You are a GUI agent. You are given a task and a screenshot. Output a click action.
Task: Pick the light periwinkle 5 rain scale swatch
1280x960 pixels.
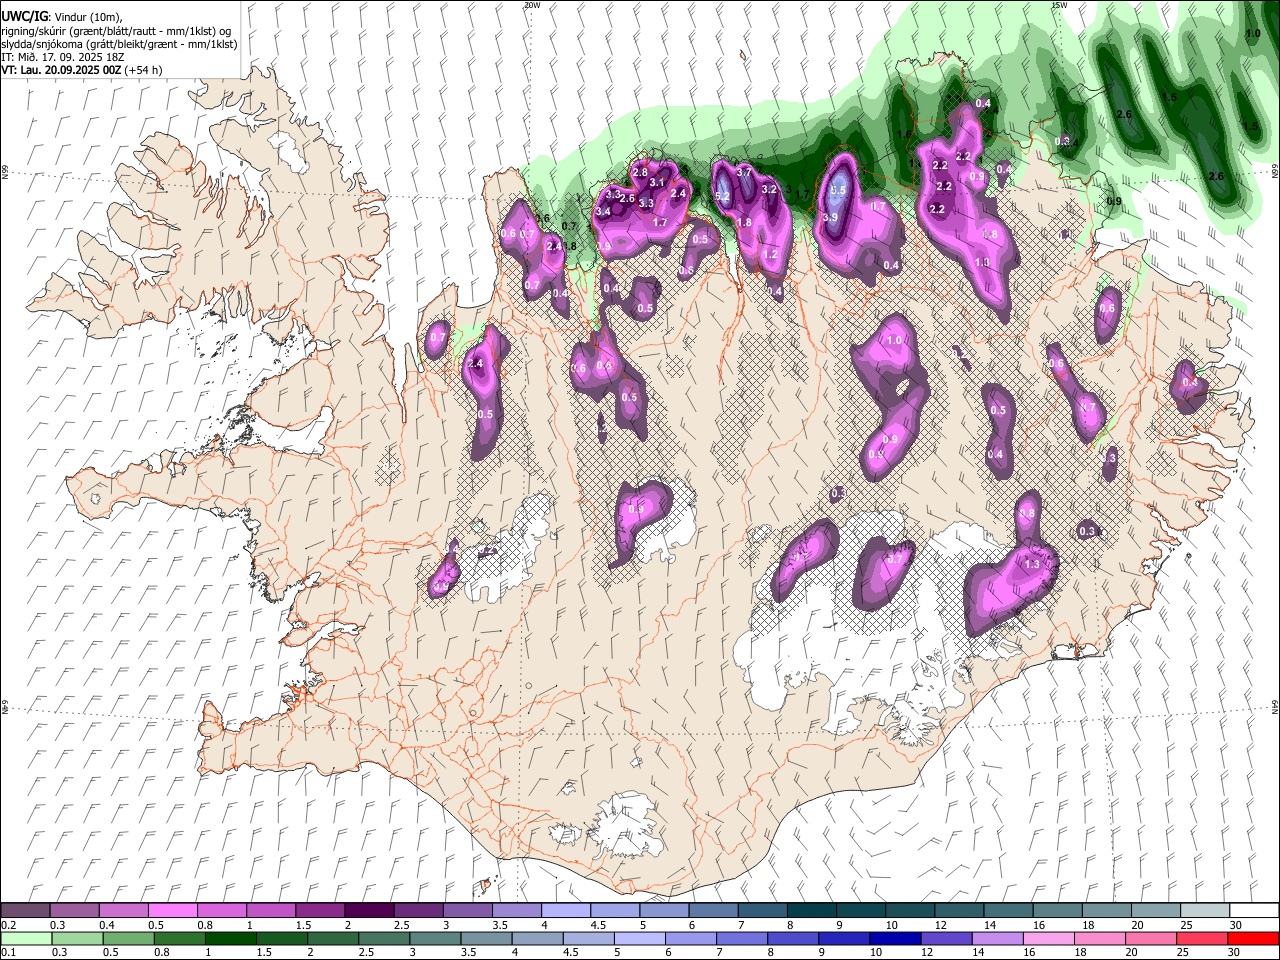pos(638,938)
